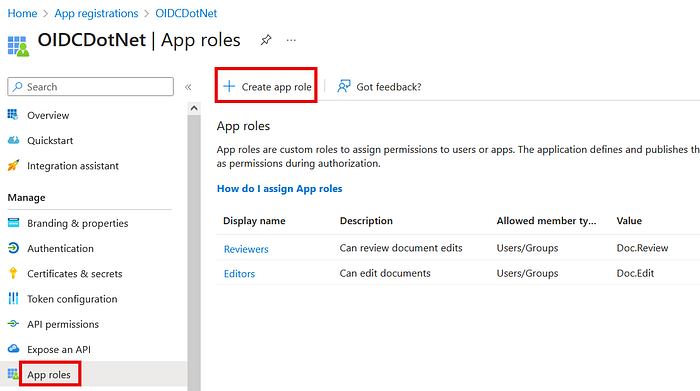Click Users/Groups cell in Reviewers row
The image size is (700, 391).
[527, 248]
